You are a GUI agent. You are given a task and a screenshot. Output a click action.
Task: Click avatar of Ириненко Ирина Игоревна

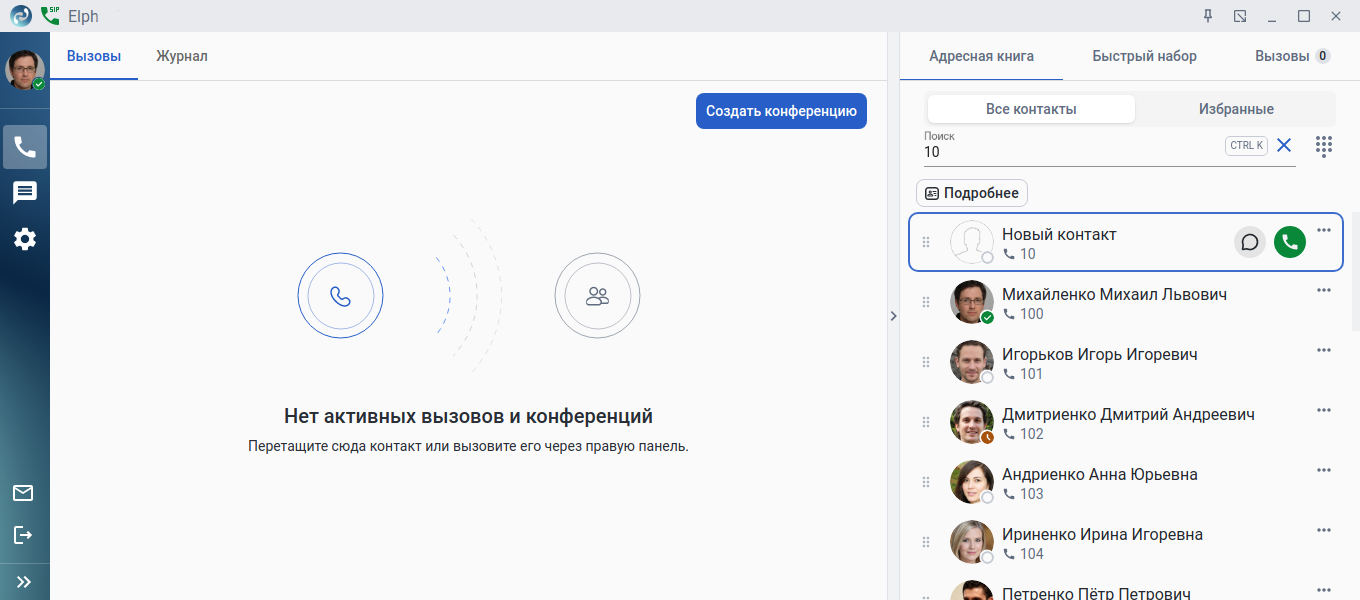(971, 542)
